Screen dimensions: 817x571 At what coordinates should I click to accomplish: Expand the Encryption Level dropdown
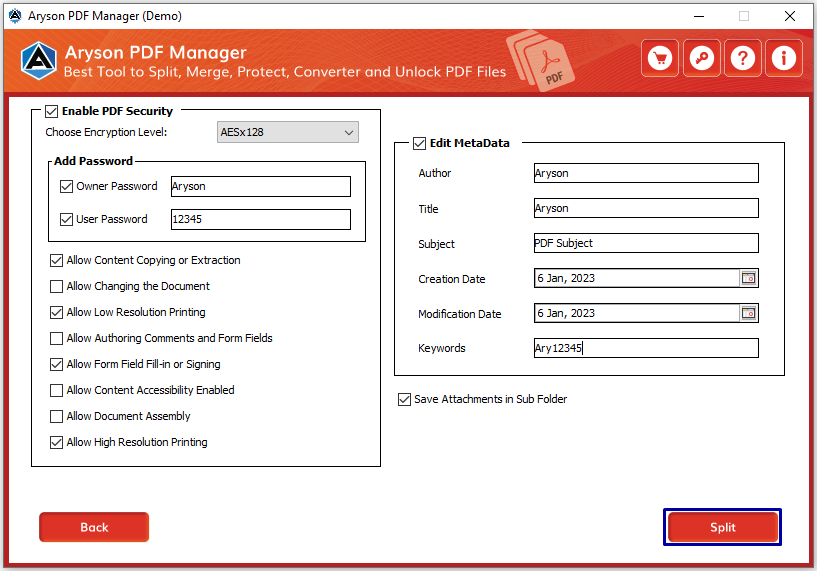coord(288,132)
